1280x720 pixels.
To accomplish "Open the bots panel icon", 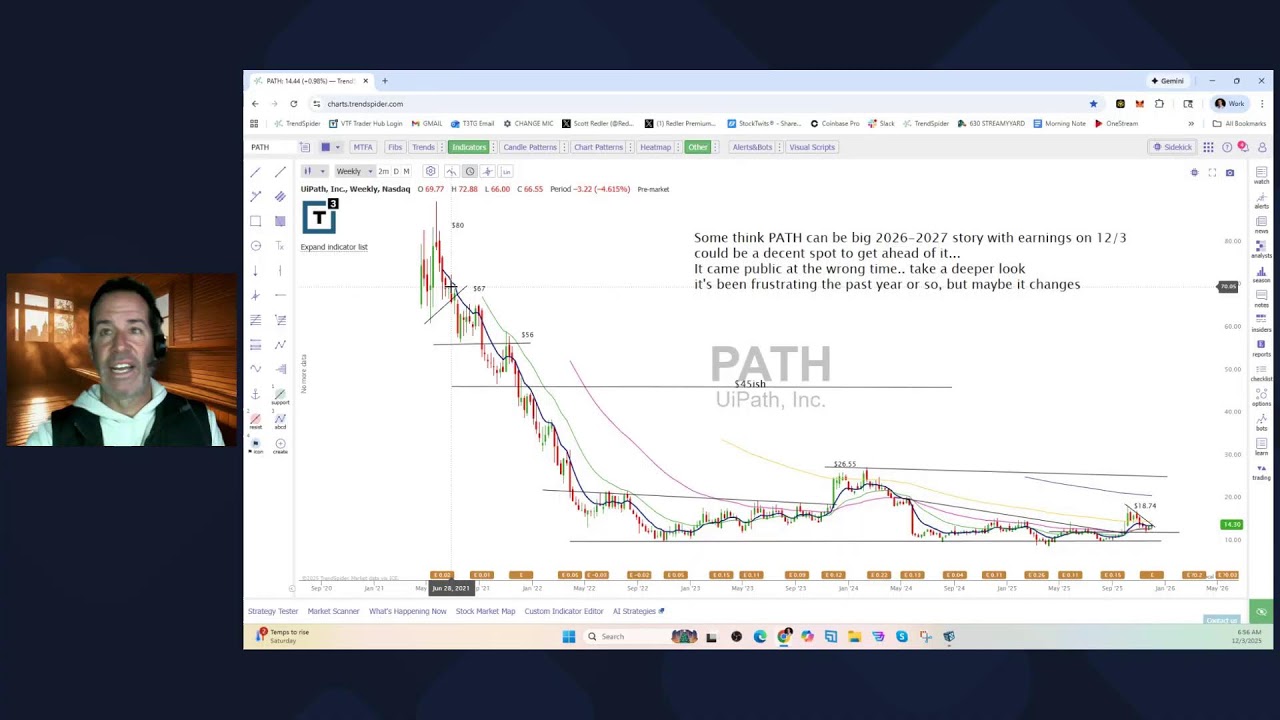I will click(x=1261, y=422).
